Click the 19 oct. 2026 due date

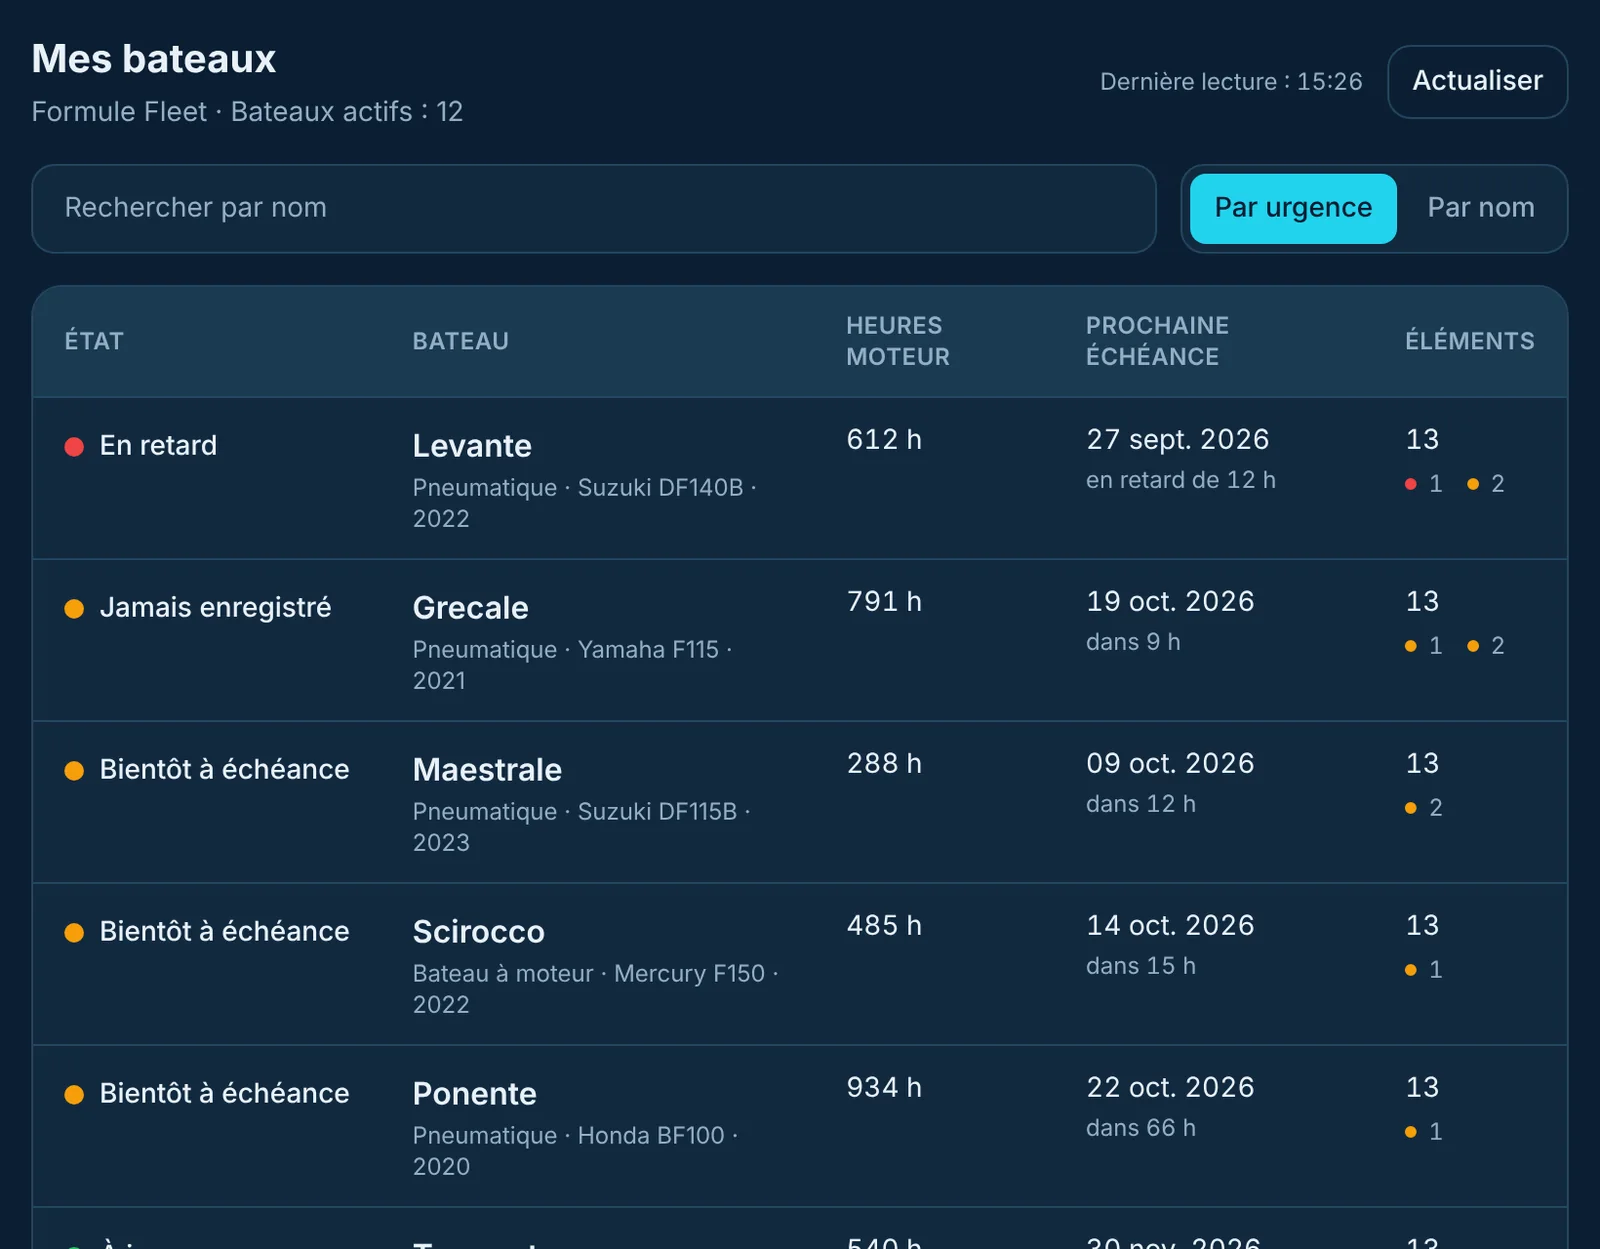1170,602
